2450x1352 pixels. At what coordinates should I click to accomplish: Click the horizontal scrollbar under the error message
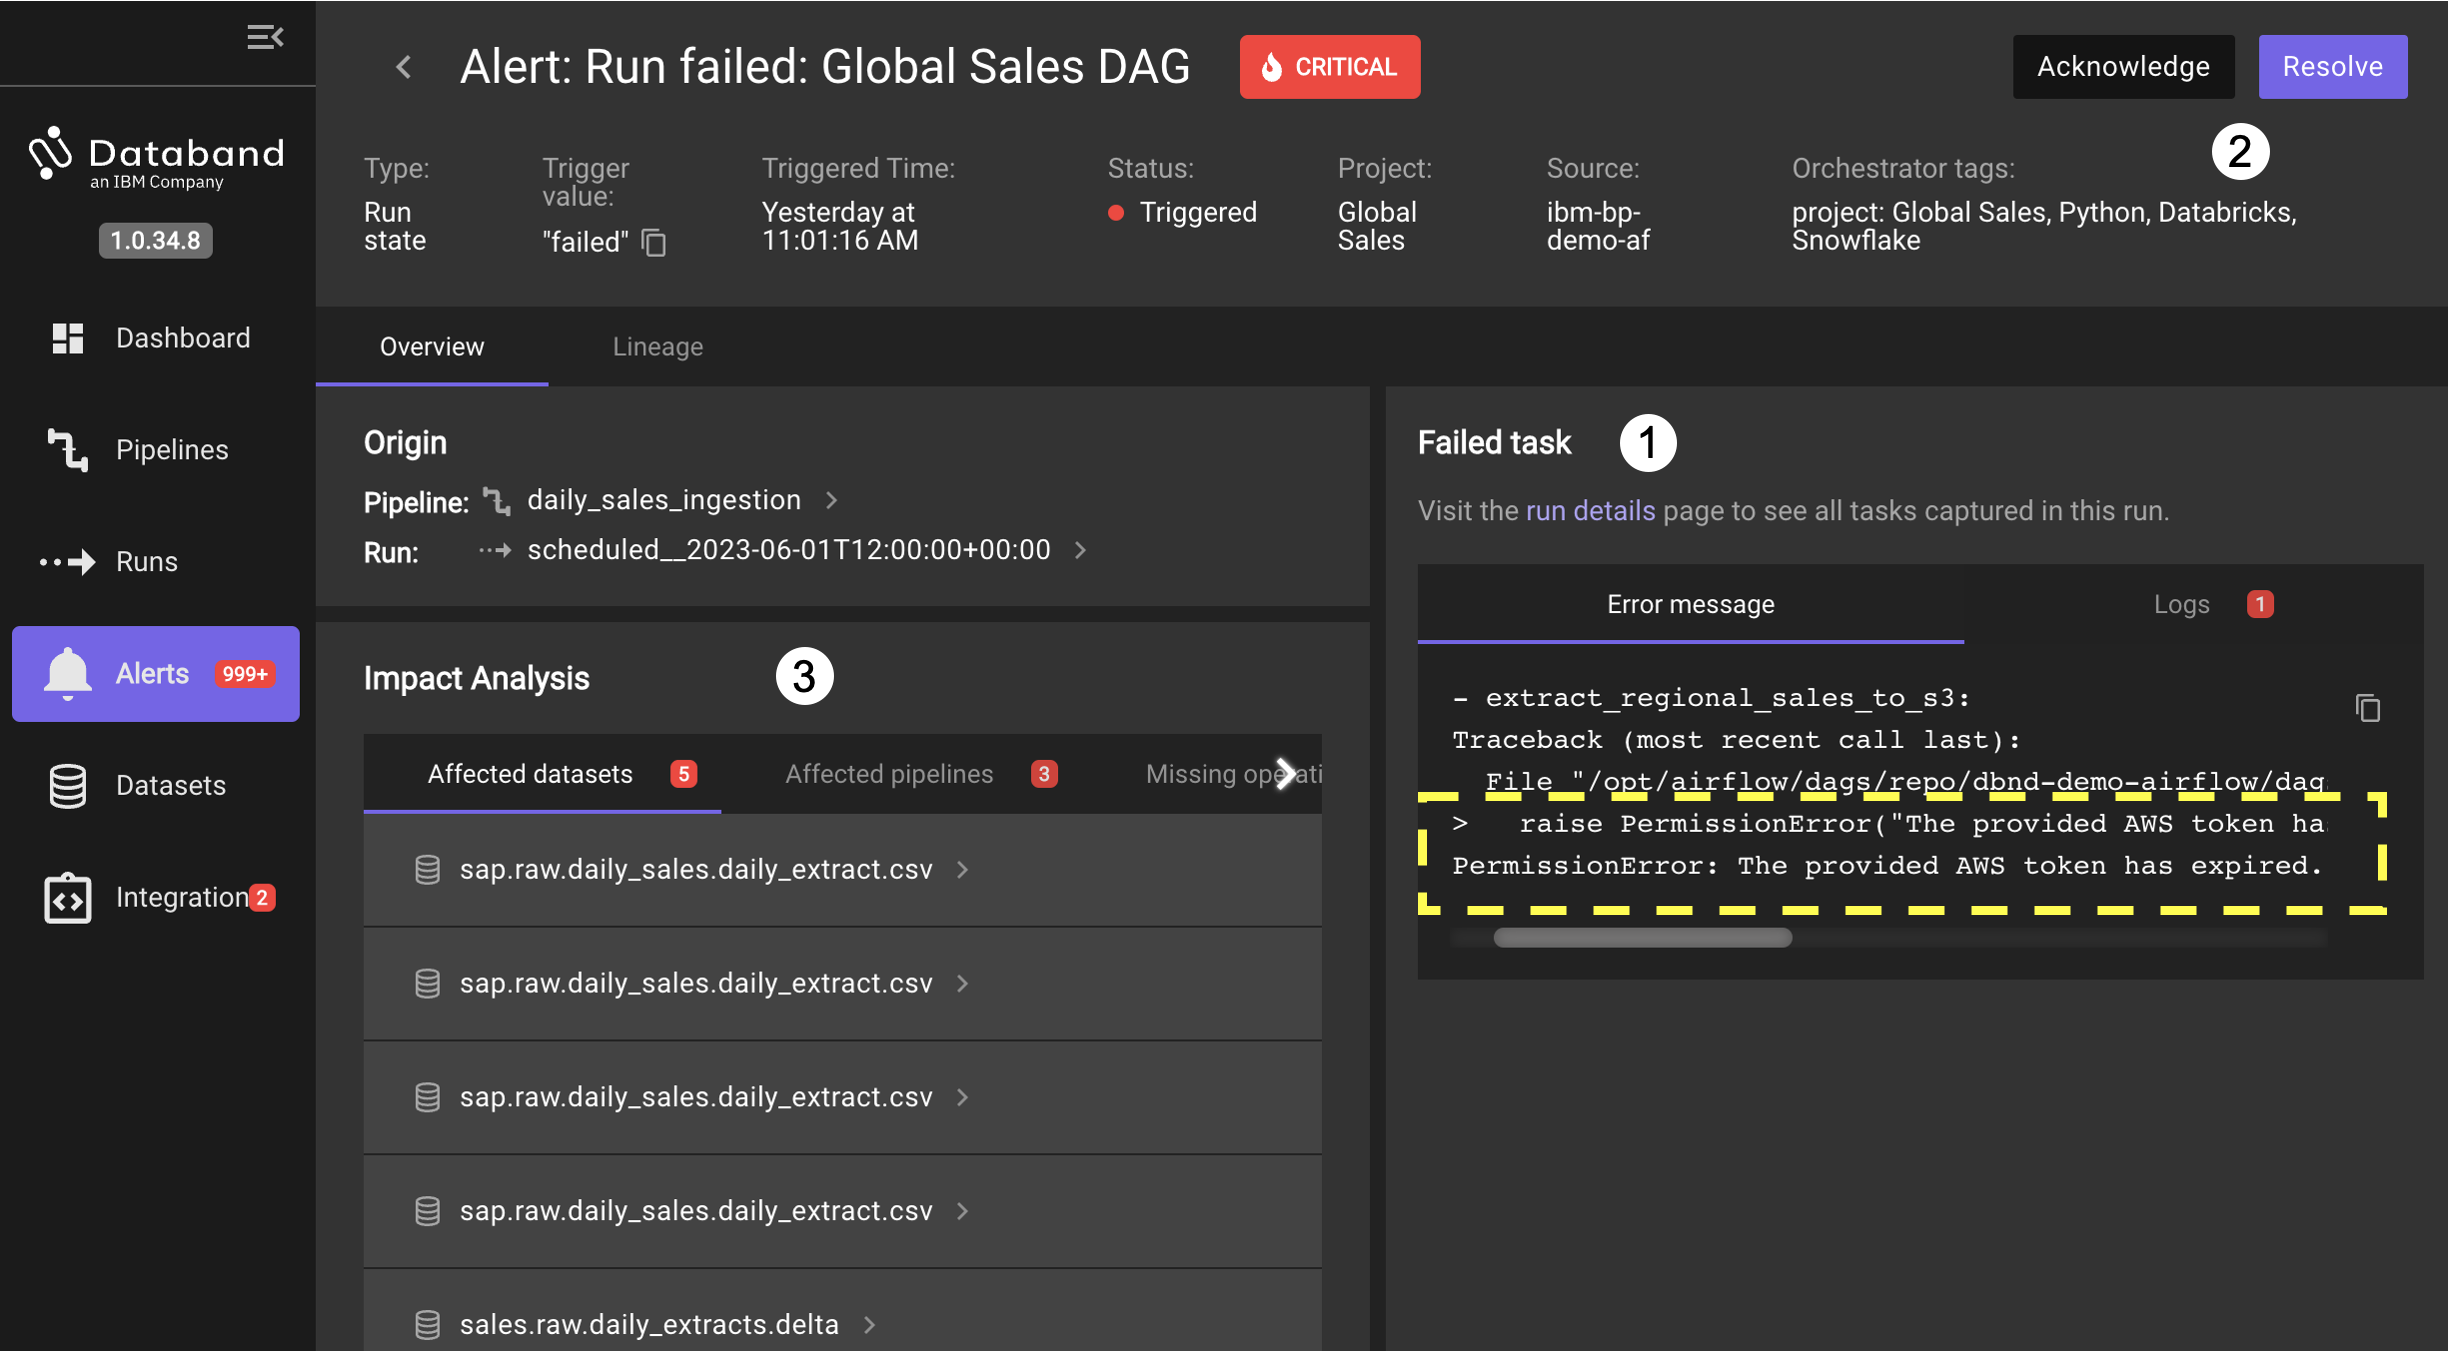[x=1641, y=938]
